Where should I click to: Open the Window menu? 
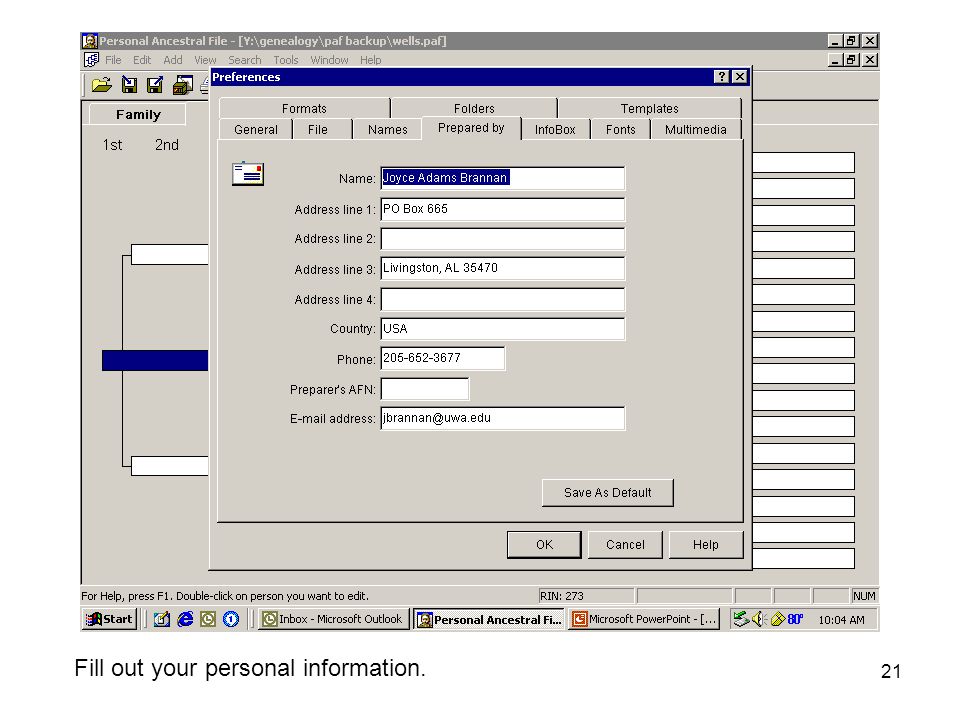(x=329, y=60)
